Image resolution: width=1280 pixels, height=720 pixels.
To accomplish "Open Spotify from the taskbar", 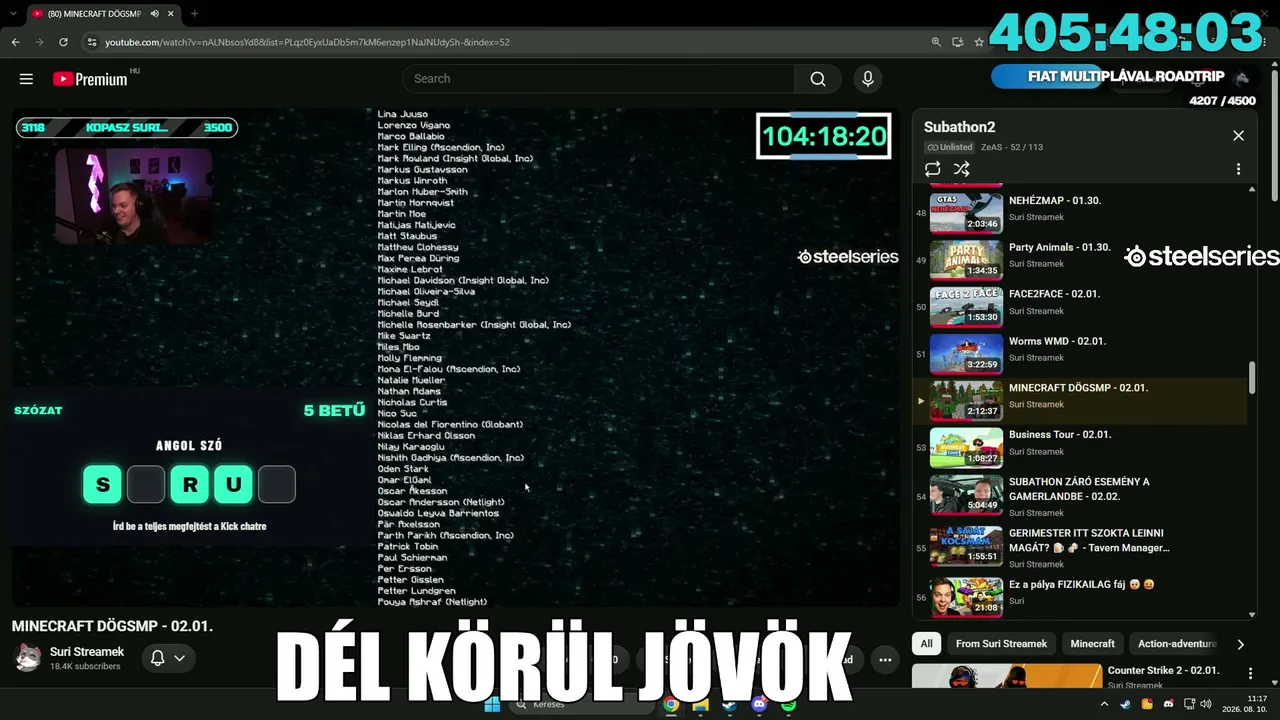I will (789, 705).
